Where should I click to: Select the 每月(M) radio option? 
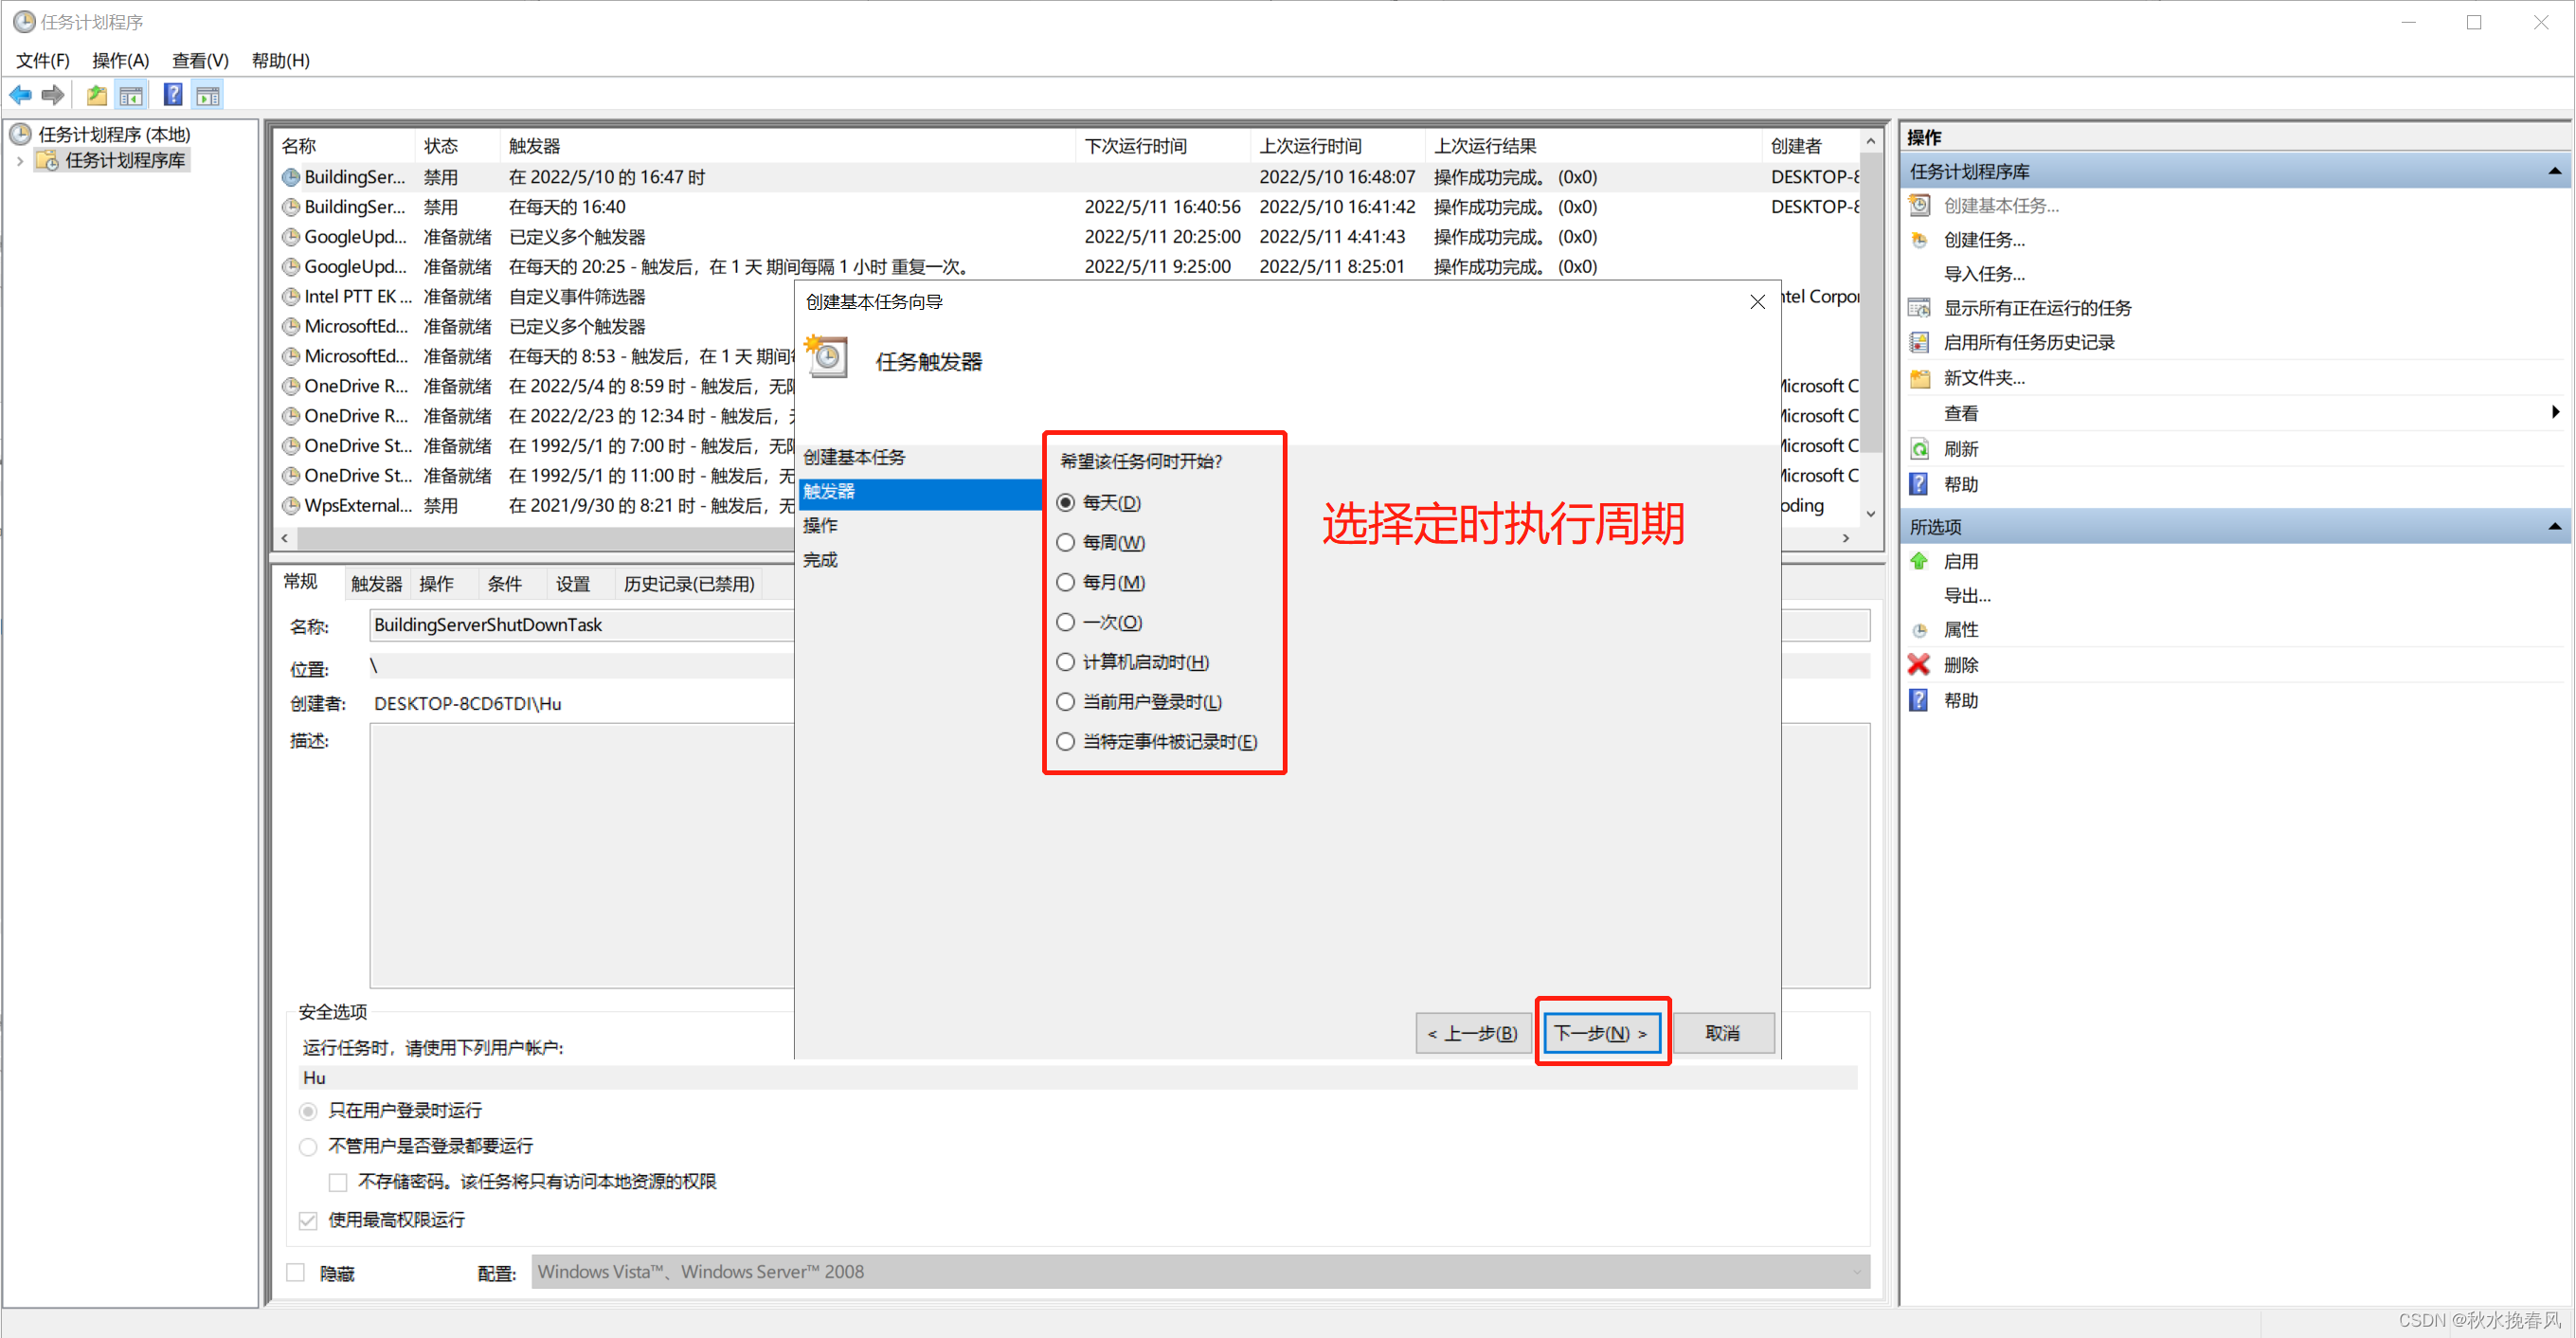tap(1066, 582)
